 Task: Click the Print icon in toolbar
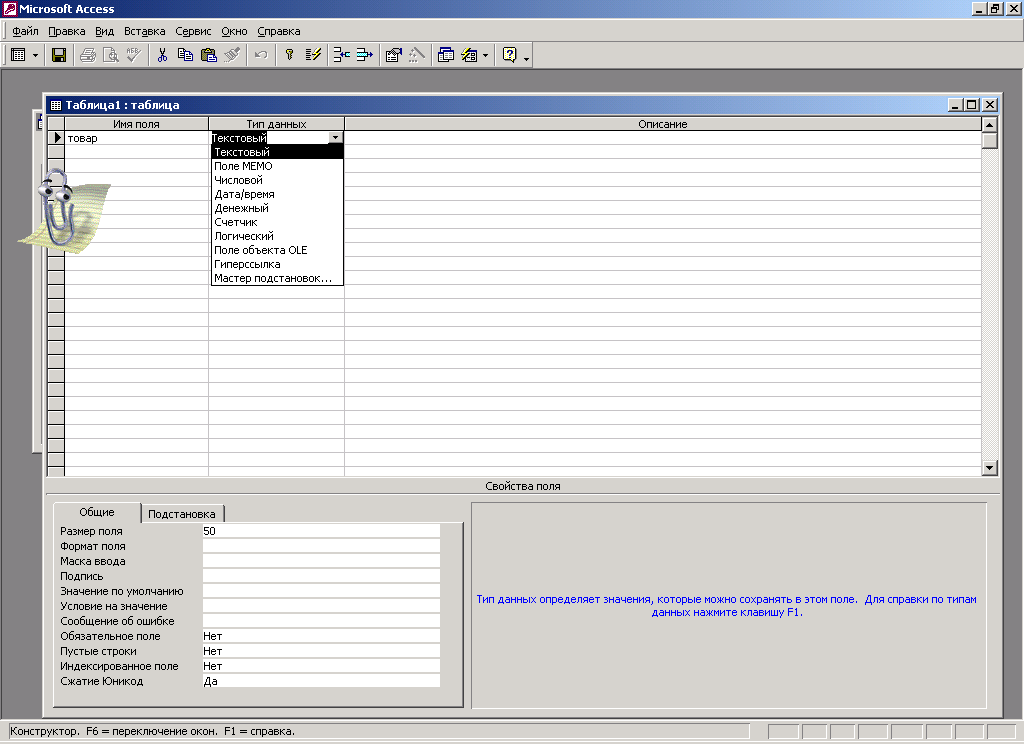pyautogui.click(x=88, y=56)
